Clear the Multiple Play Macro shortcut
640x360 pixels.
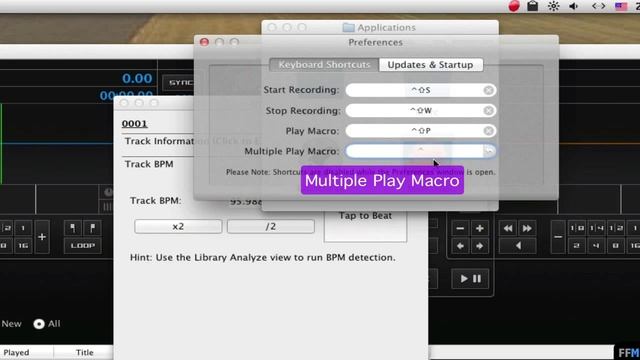pos(489,151)
